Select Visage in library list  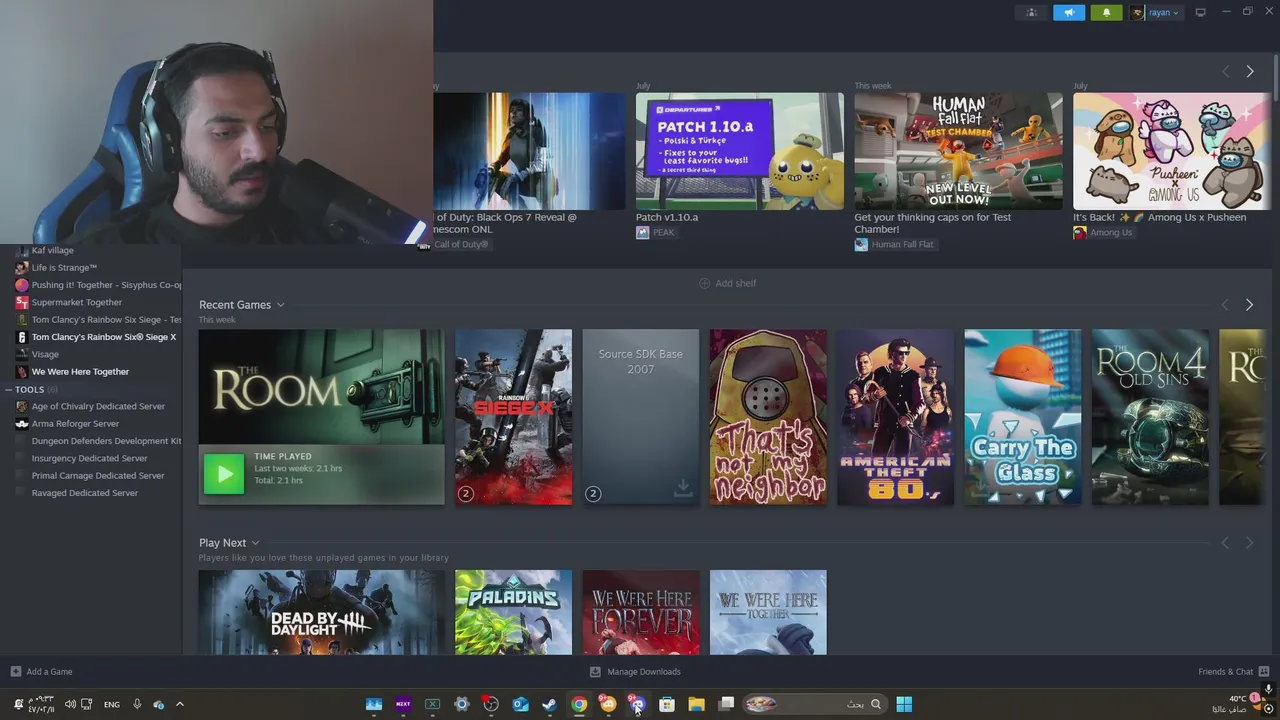click(45, 354)
